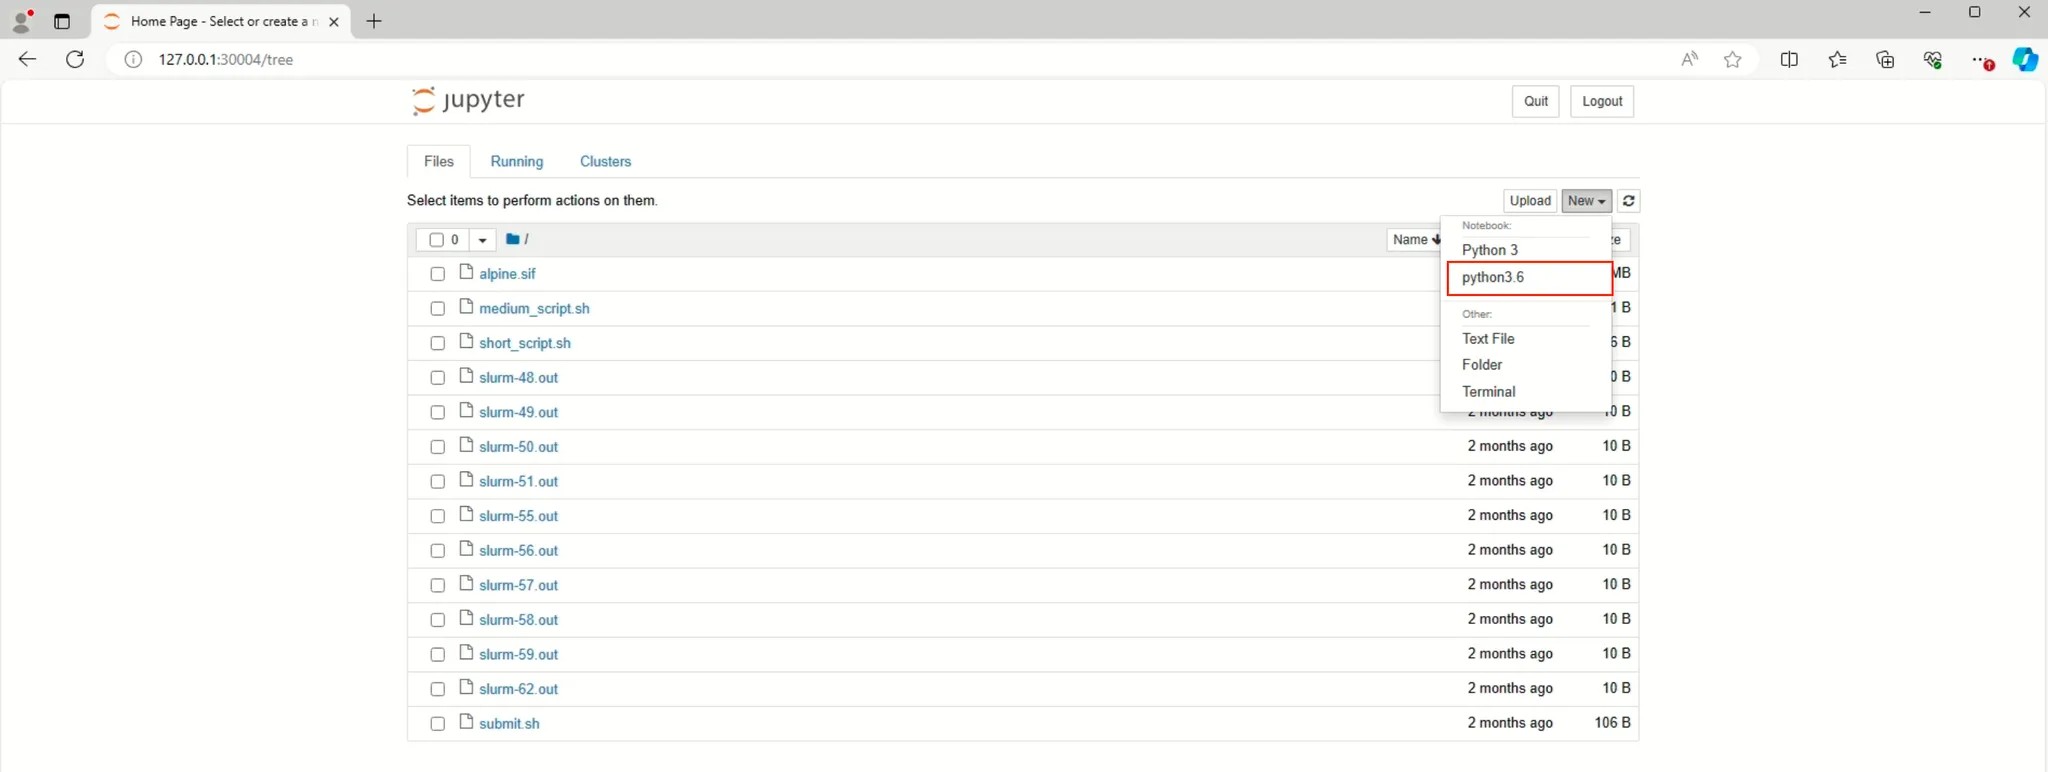Viewport: 2048px width, 772px height.
Task: Open Edge split screen view
Action: coord(1789,60)
